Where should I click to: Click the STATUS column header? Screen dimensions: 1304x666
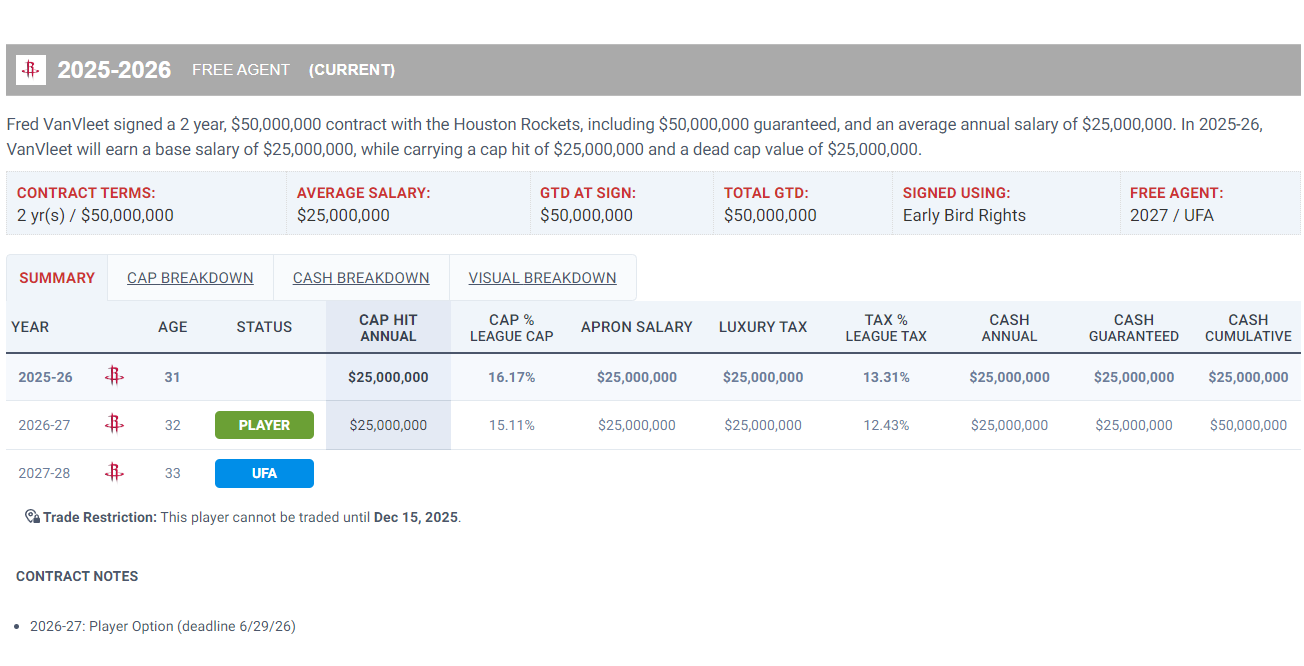[x=265, y=327]
